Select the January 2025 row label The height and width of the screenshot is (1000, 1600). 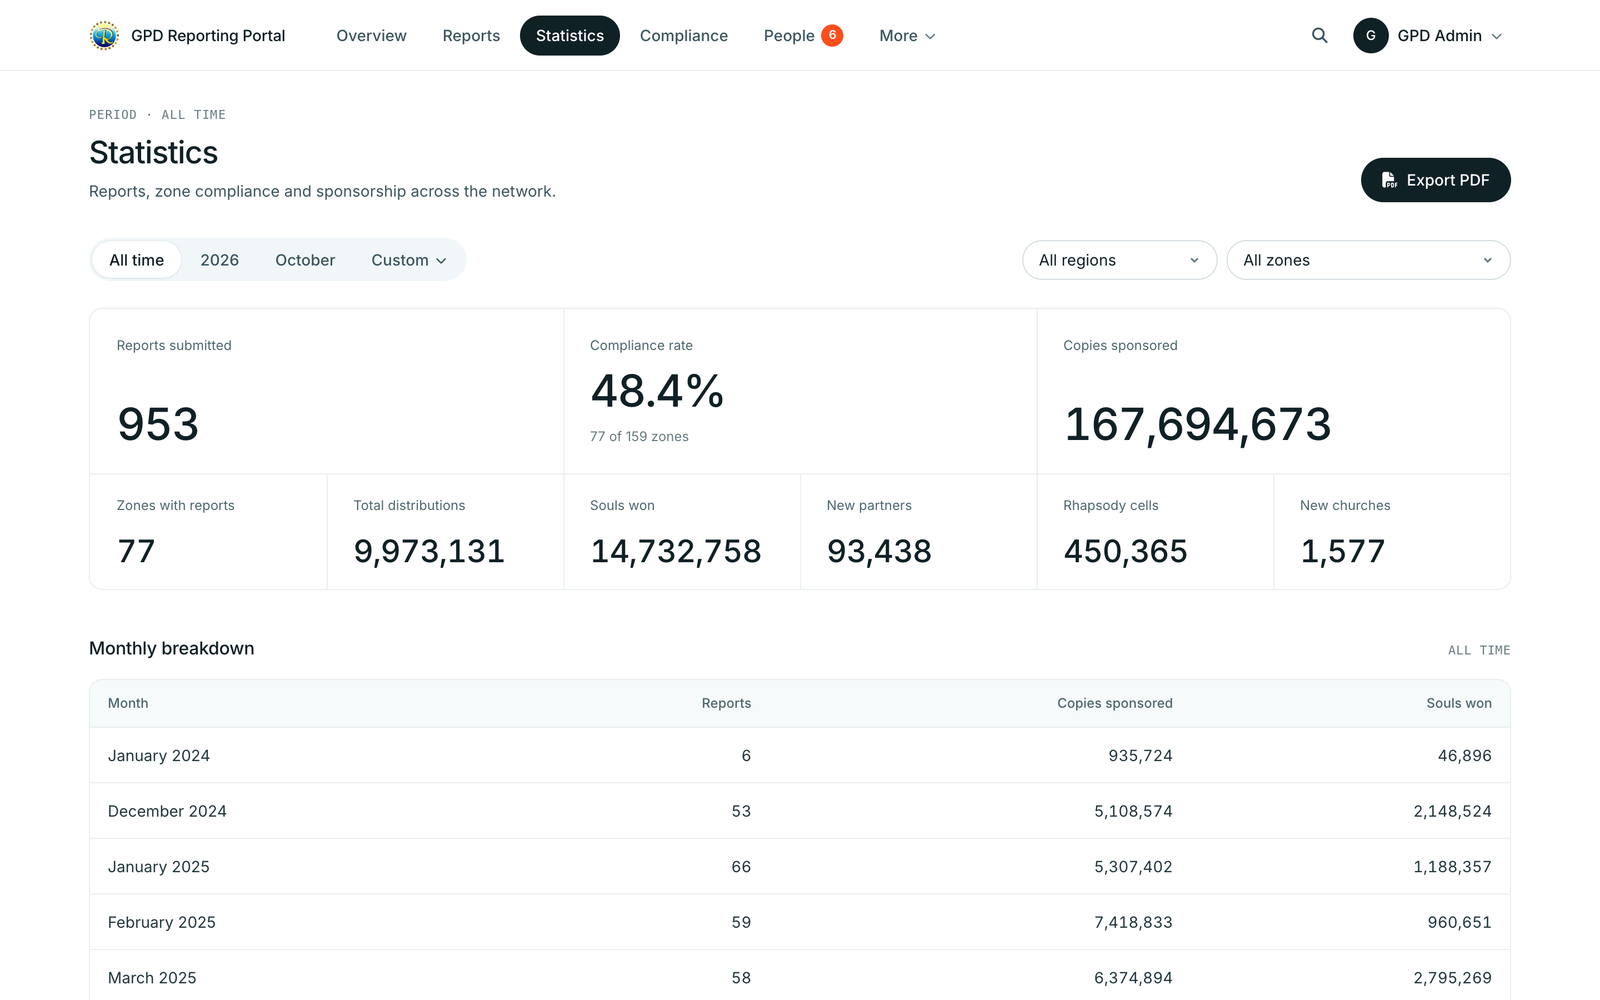(x=159, y=867)
